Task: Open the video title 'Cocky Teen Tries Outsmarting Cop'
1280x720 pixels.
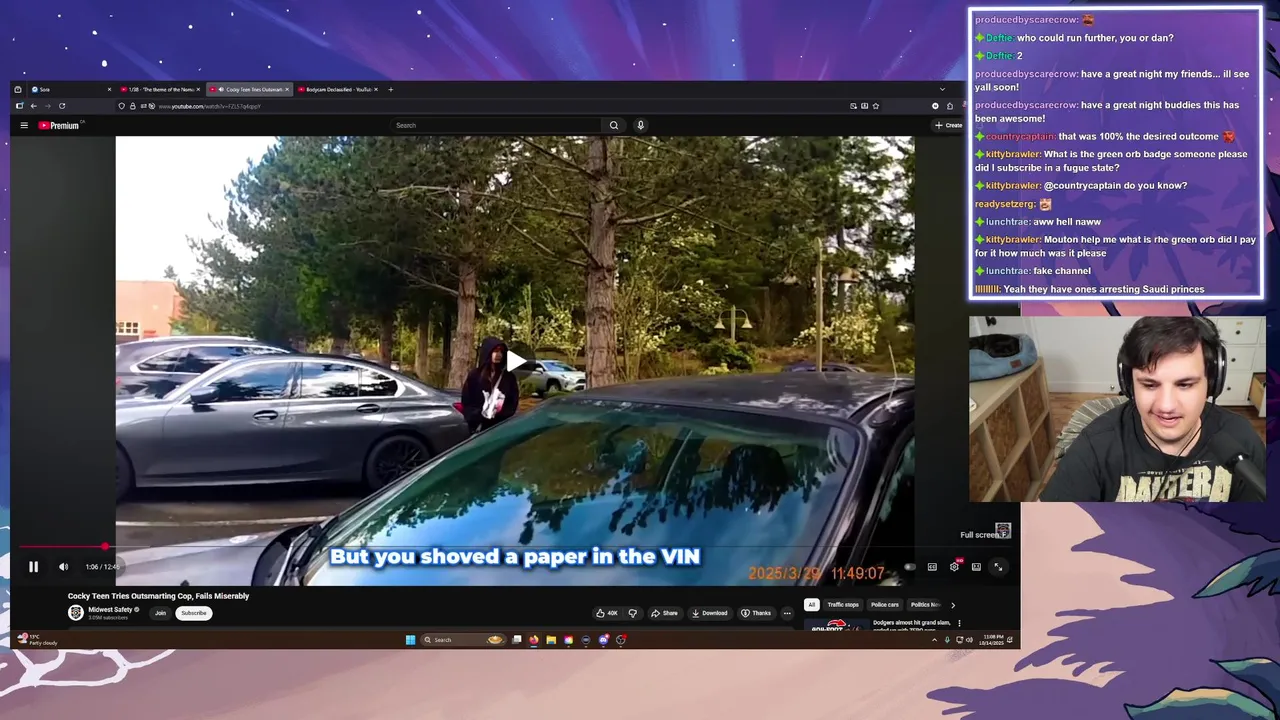Action: 158,596
